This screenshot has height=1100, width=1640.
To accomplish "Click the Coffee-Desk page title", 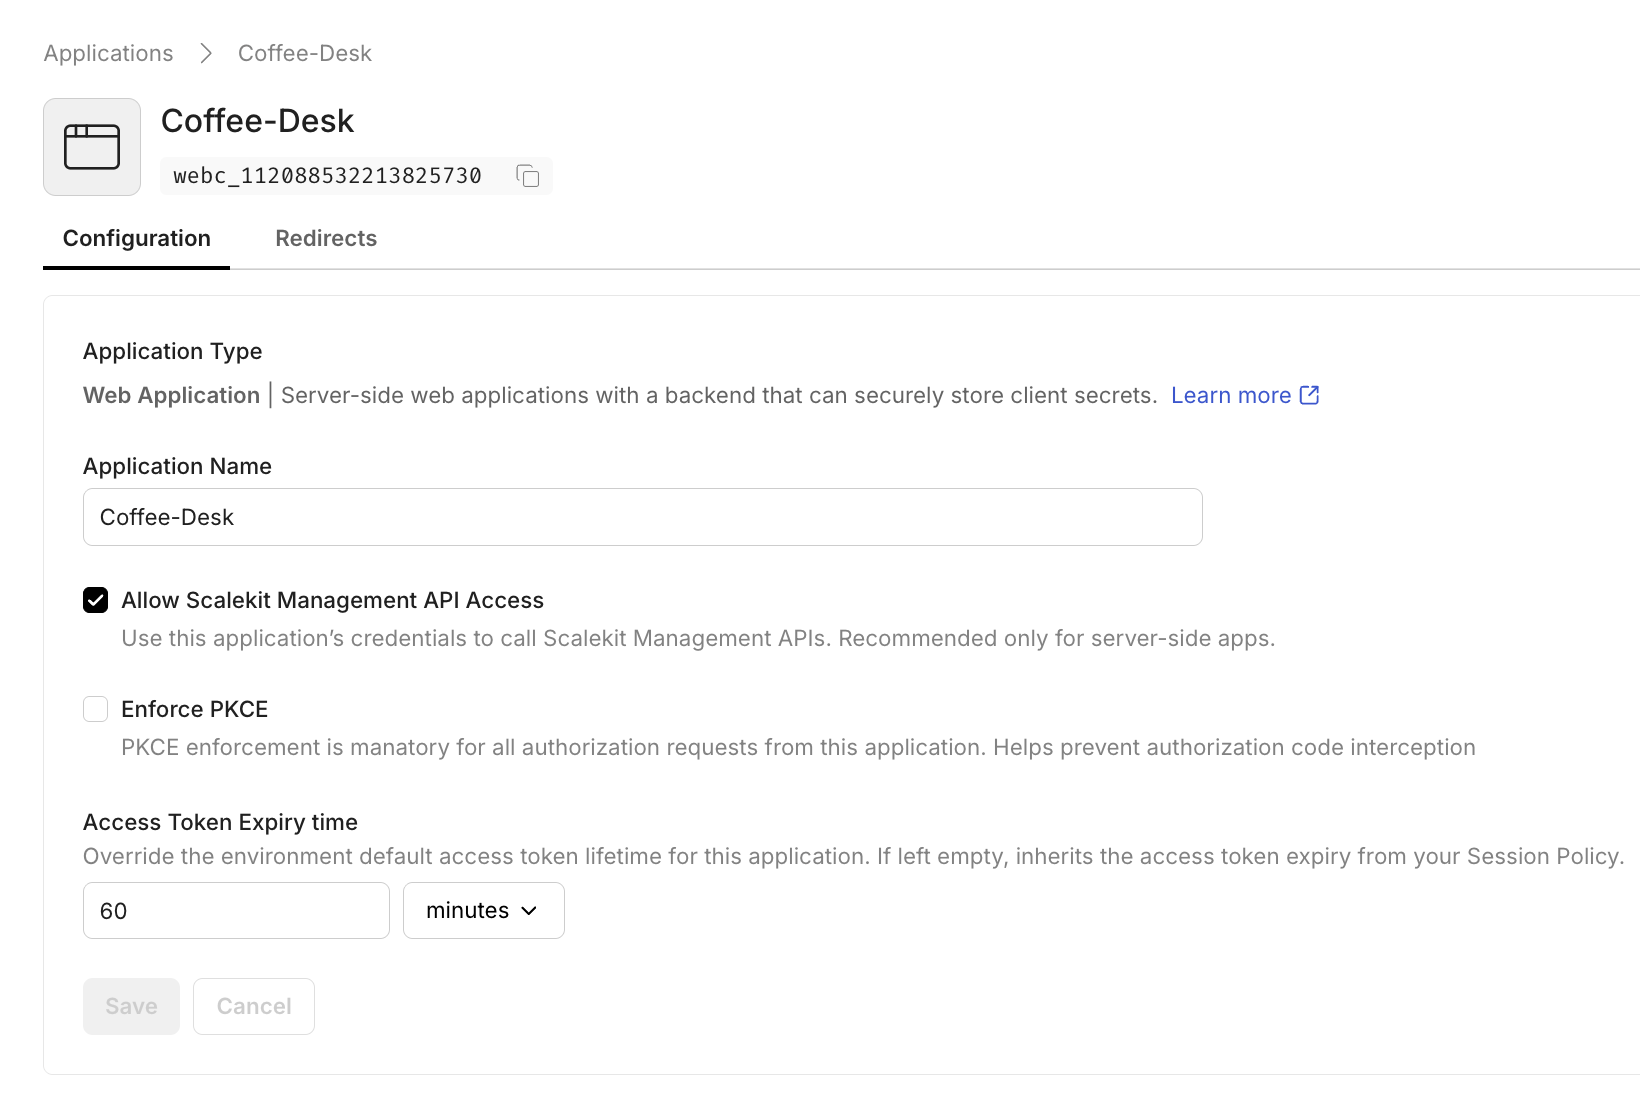I will [x=258, y=120].
